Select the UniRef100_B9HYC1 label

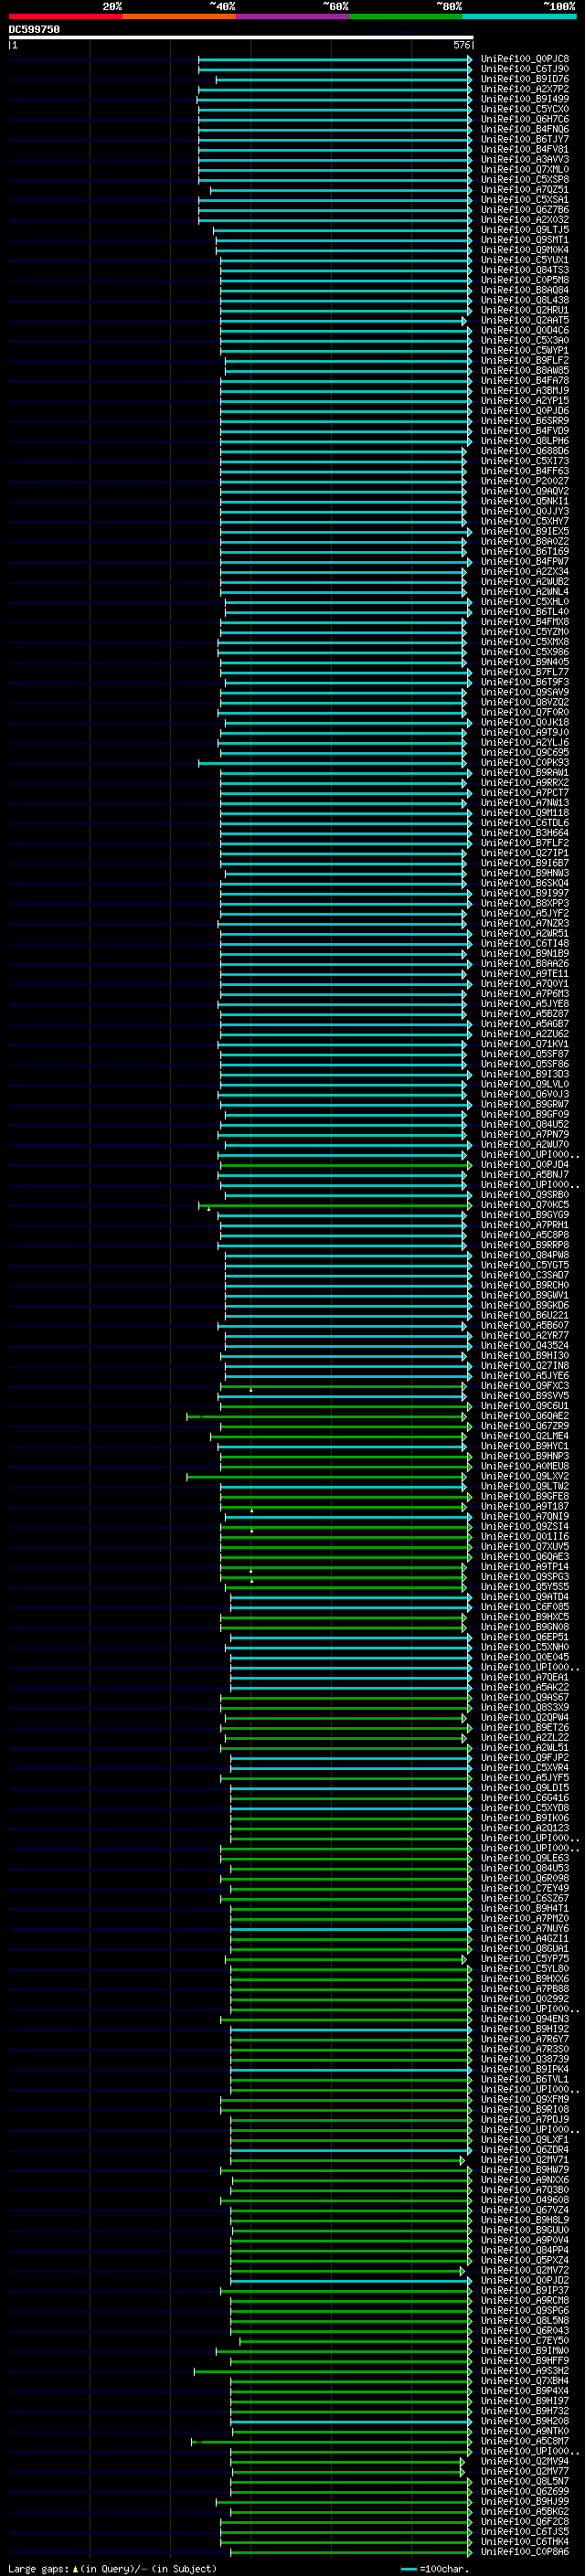(525, 1446)
